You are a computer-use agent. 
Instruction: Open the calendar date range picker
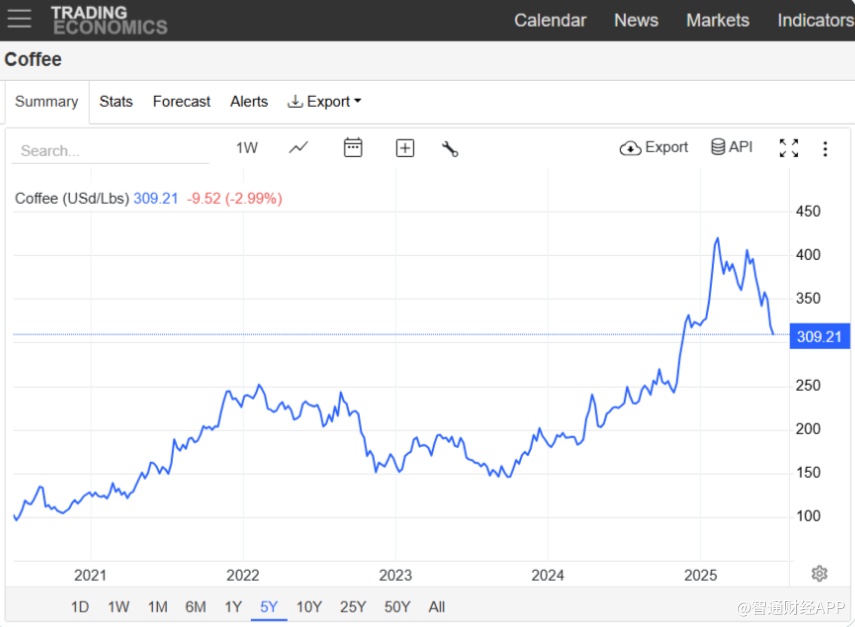click(x=353, y=148)
